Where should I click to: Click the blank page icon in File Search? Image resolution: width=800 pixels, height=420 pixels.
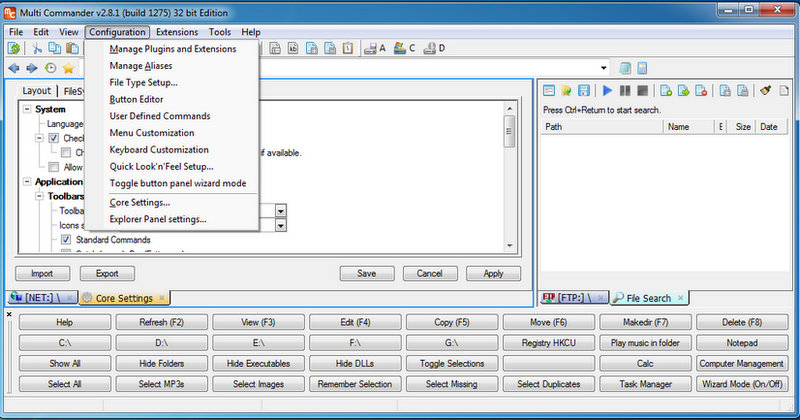784,91
